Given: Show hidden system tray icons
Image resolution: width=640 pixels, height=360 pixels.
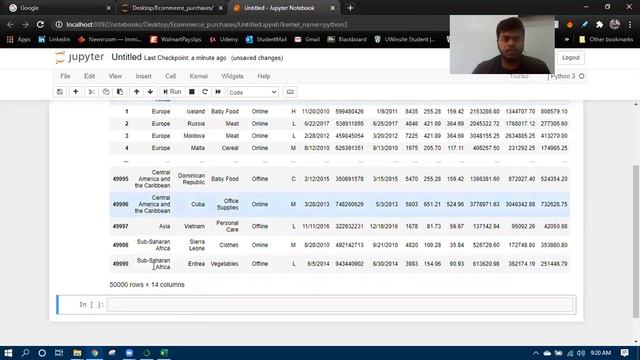Looking at the screenshot, I should click(536, 353).
